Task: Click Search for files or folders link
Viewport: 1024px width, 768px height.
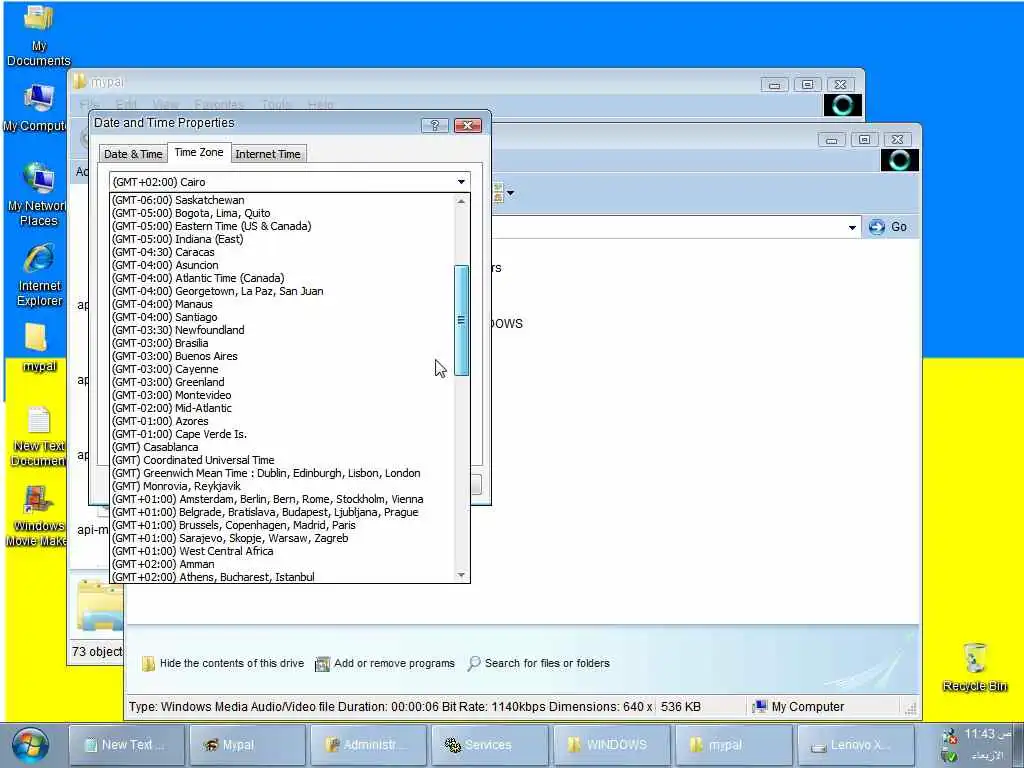Action: pos(547,664)
